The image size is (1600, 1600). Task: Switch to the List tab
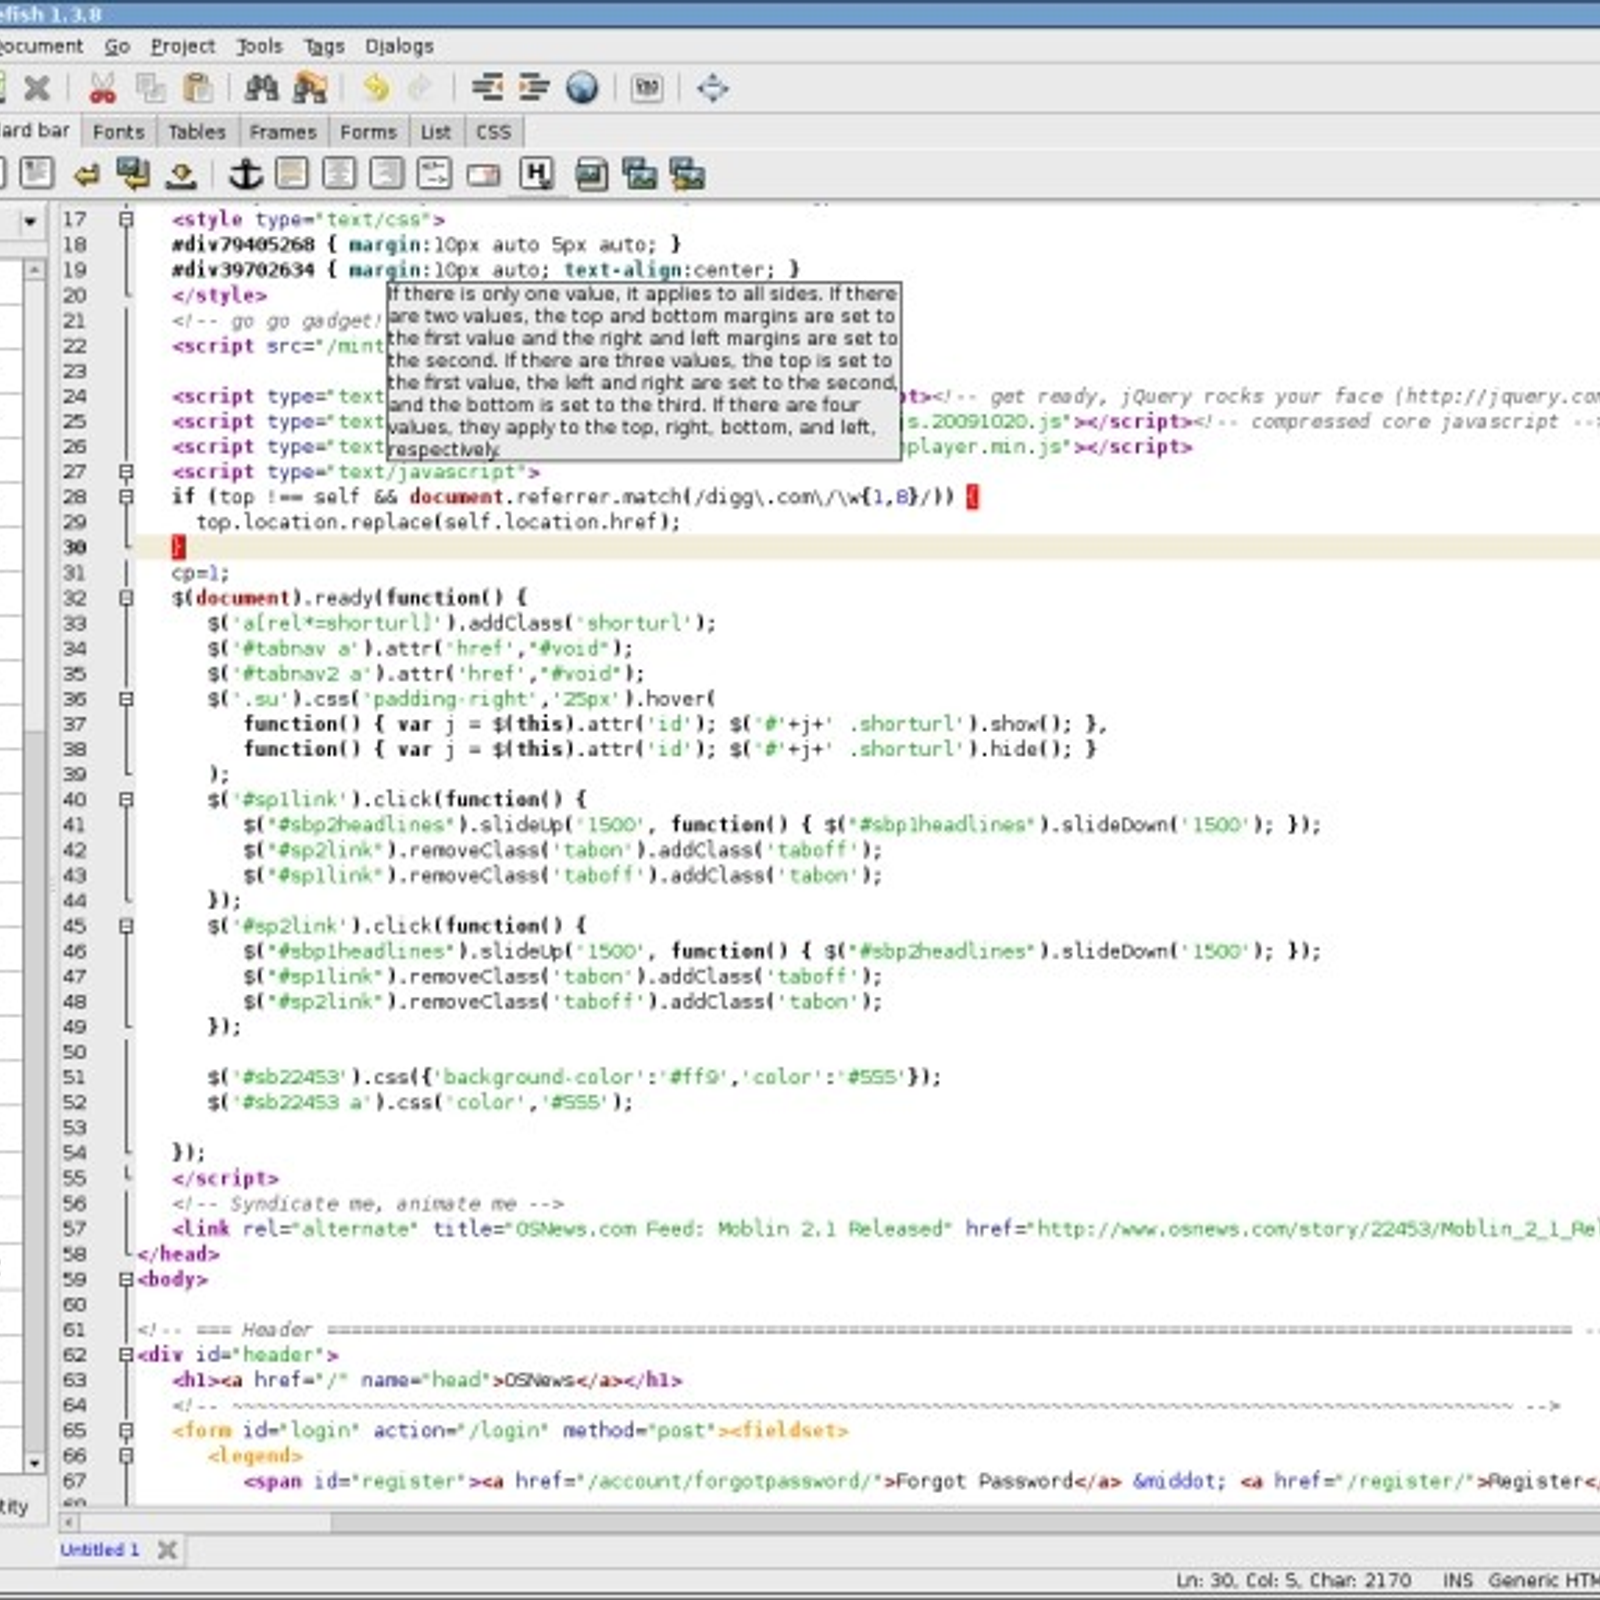pyautogui.click(x=435, y=131)
